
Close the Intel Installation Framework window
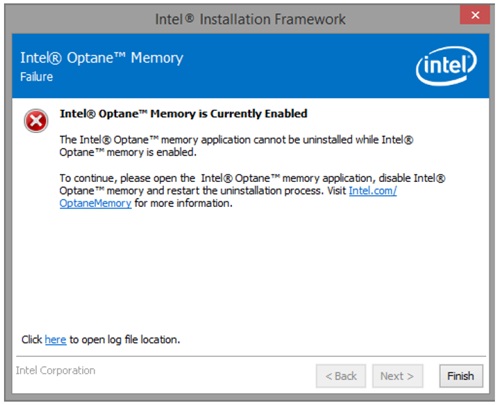[475, 15]
